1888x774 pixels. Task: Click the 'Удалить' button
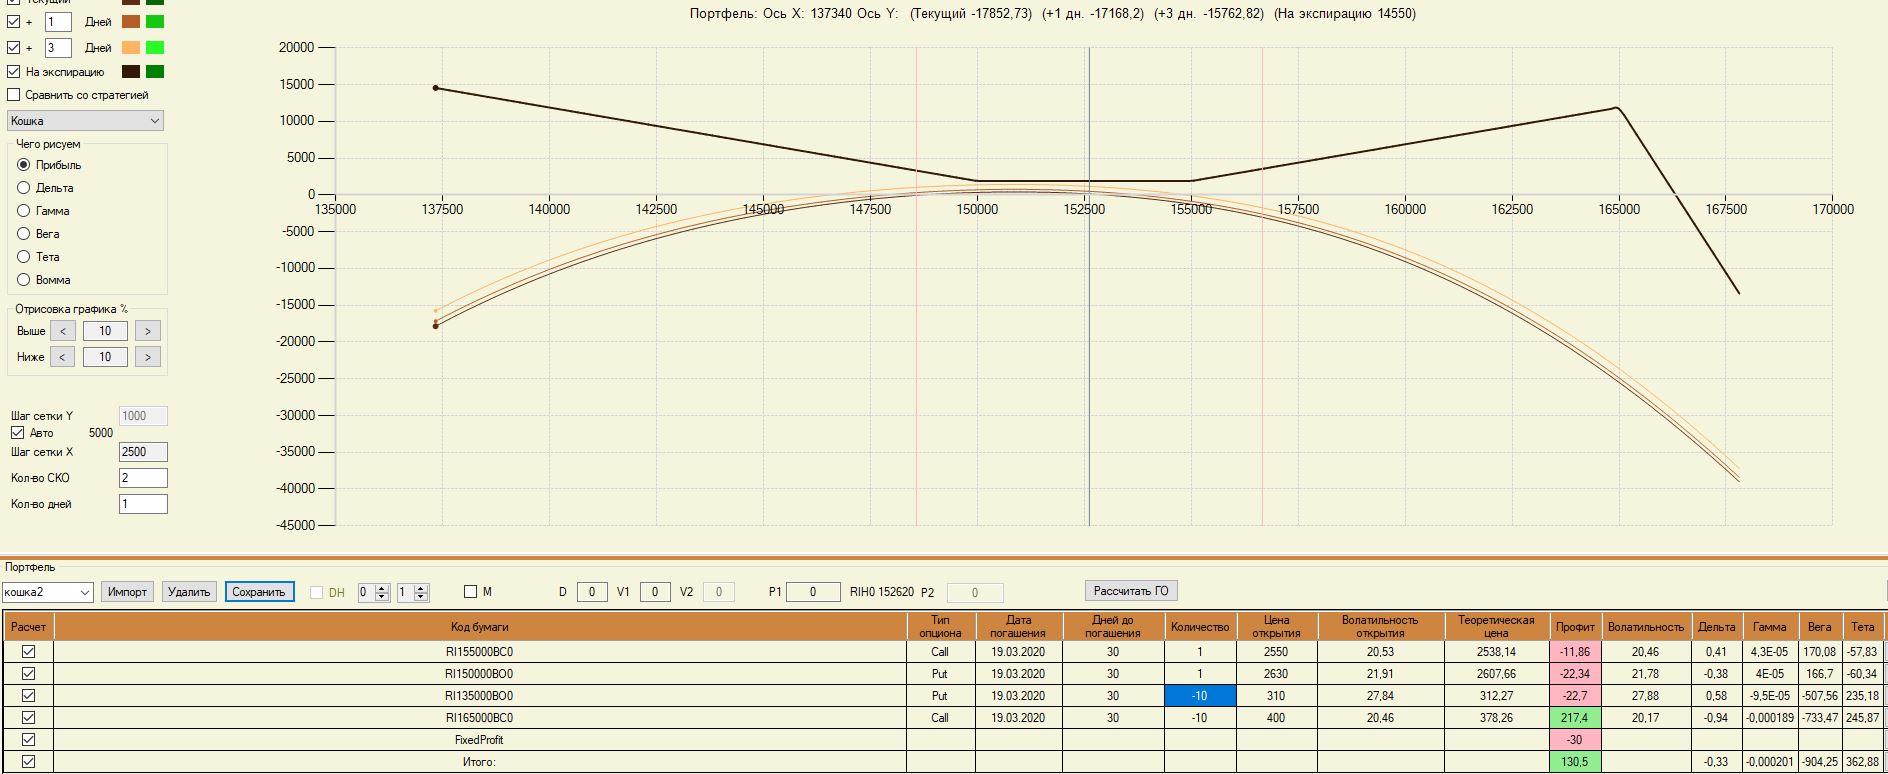click(x=189, y=592)
